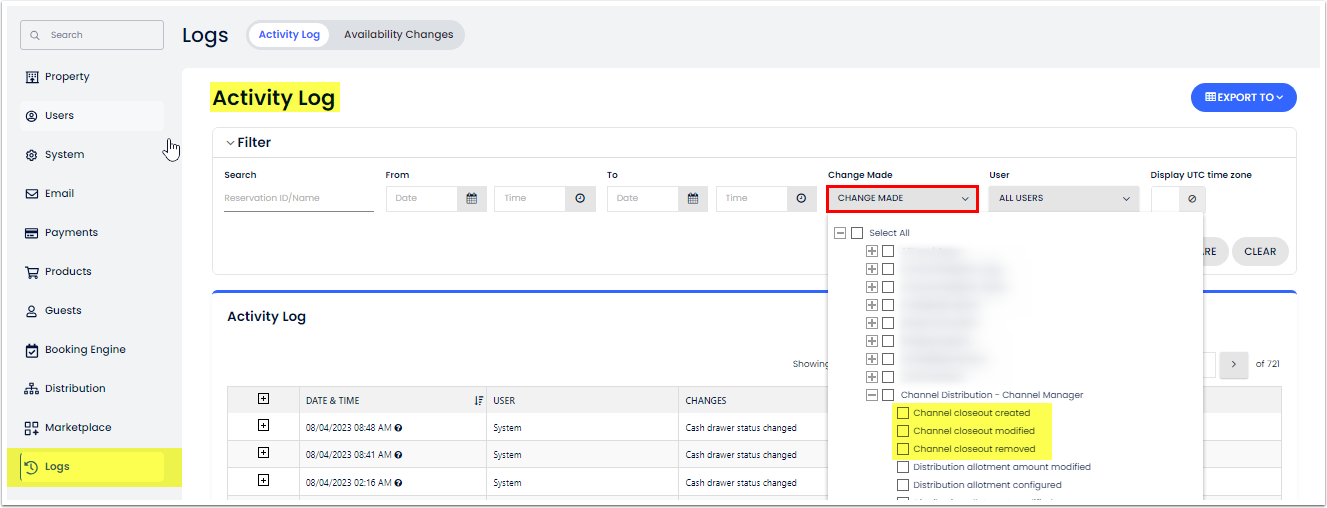Click the From time clock icon
1327x508 pixels.
click(580, 198)
